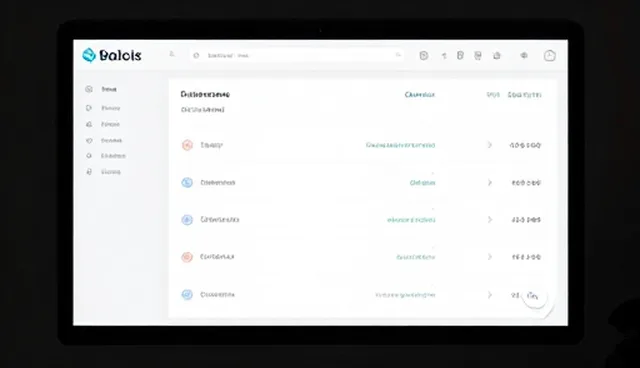Image resolution: width=640 pixels, height=368 pixels.
Task: Select the sixth, last item in the sidebar
Action: (x=103, y=172)
